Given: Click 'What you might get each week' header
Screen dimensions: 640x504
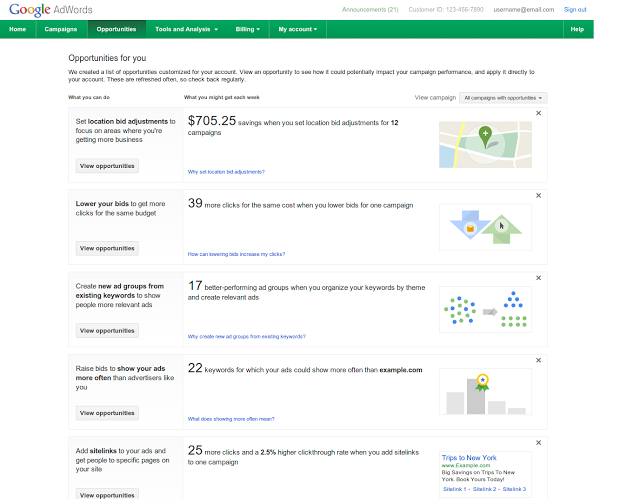Looking at the screenshot, I should pos(222,98).
